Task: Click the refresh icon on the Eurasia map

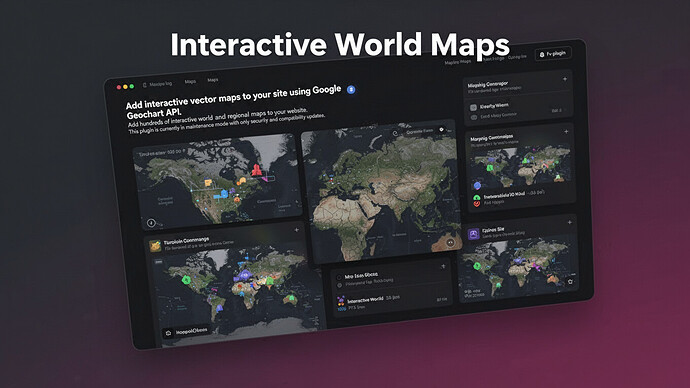Action: [395, 133]
